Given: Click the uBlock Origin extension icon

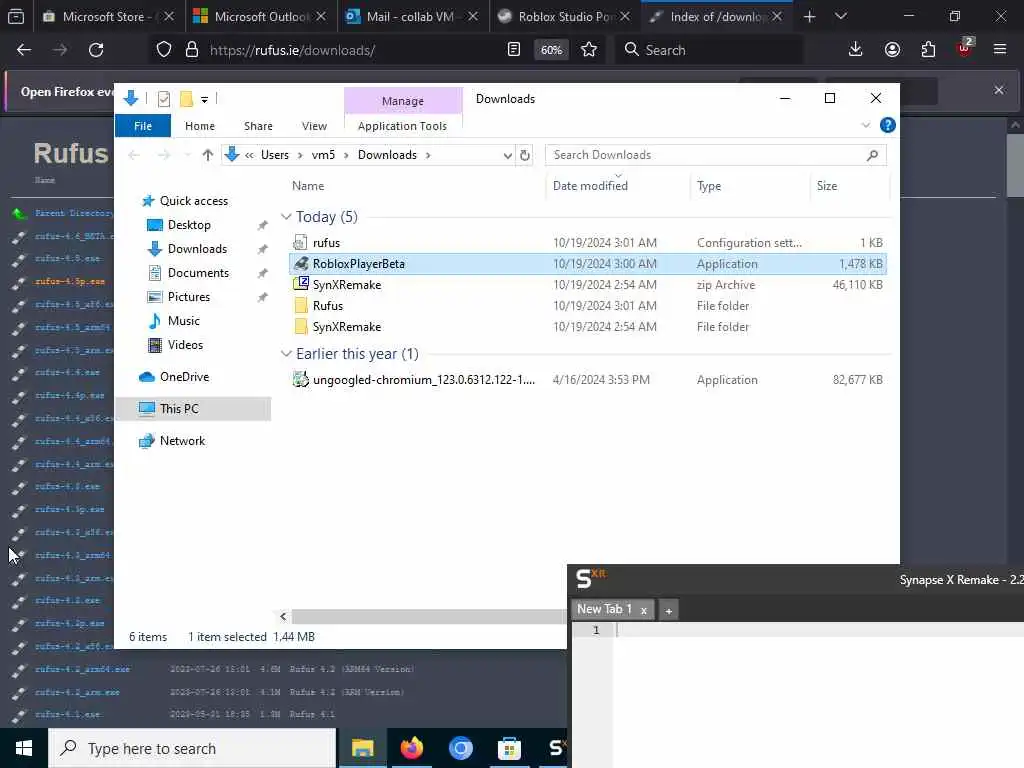Looking at the screenshot, I should (x=965, y=49).
